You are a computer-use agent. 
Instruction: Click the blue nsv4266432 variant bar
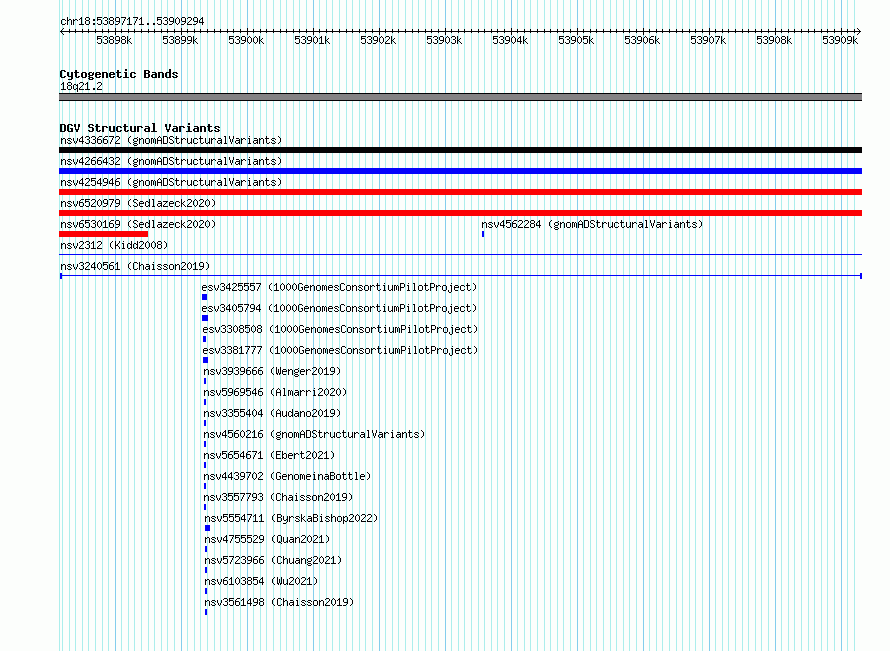[x=460, y=171]
